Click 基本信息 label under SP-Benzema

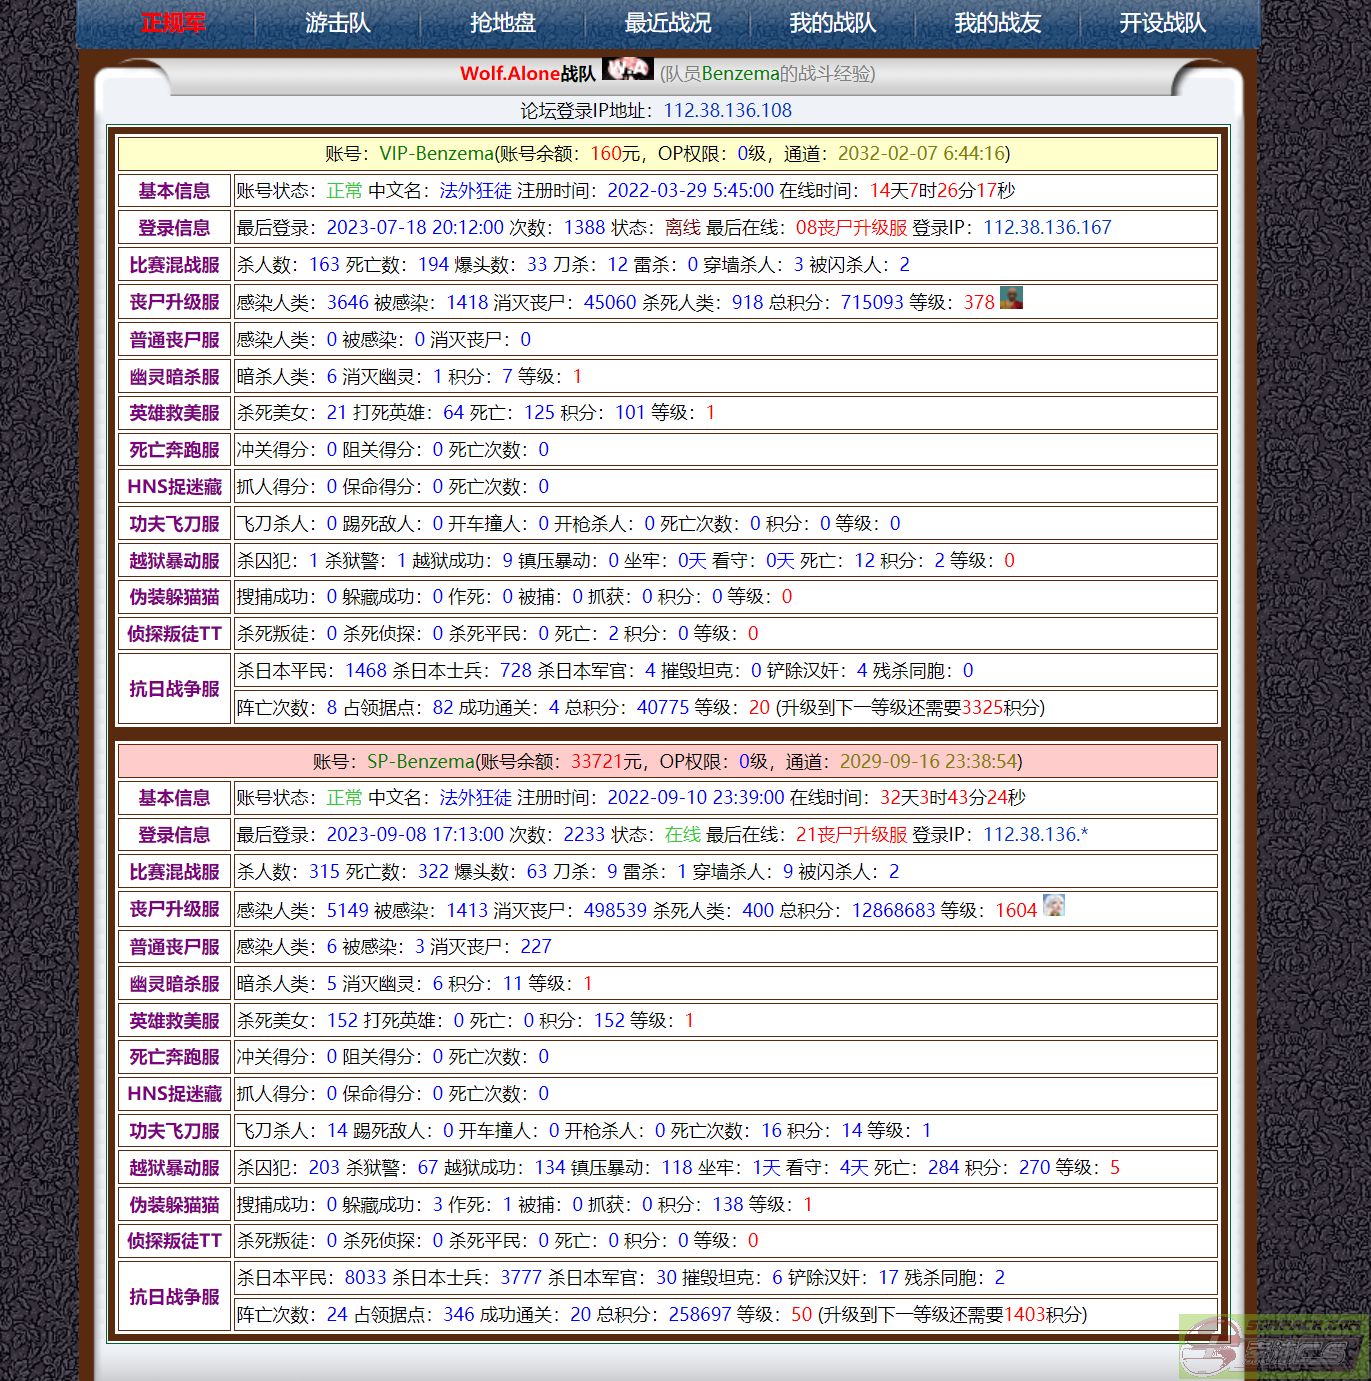174,798
